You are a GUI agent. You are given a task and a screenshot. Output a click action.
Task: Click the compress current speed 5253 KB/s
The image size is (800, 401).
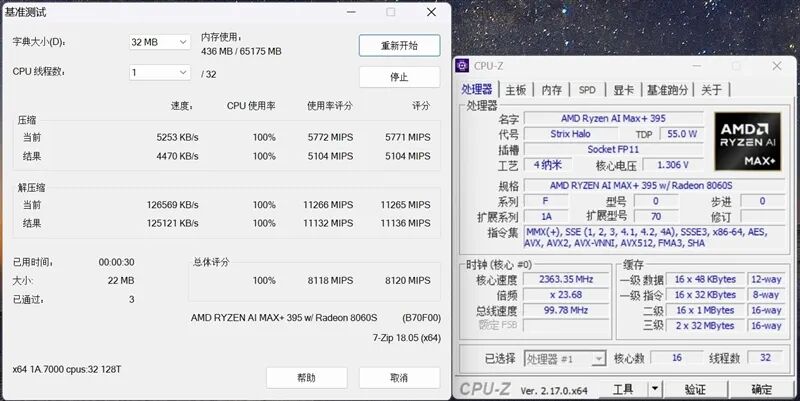177,137
